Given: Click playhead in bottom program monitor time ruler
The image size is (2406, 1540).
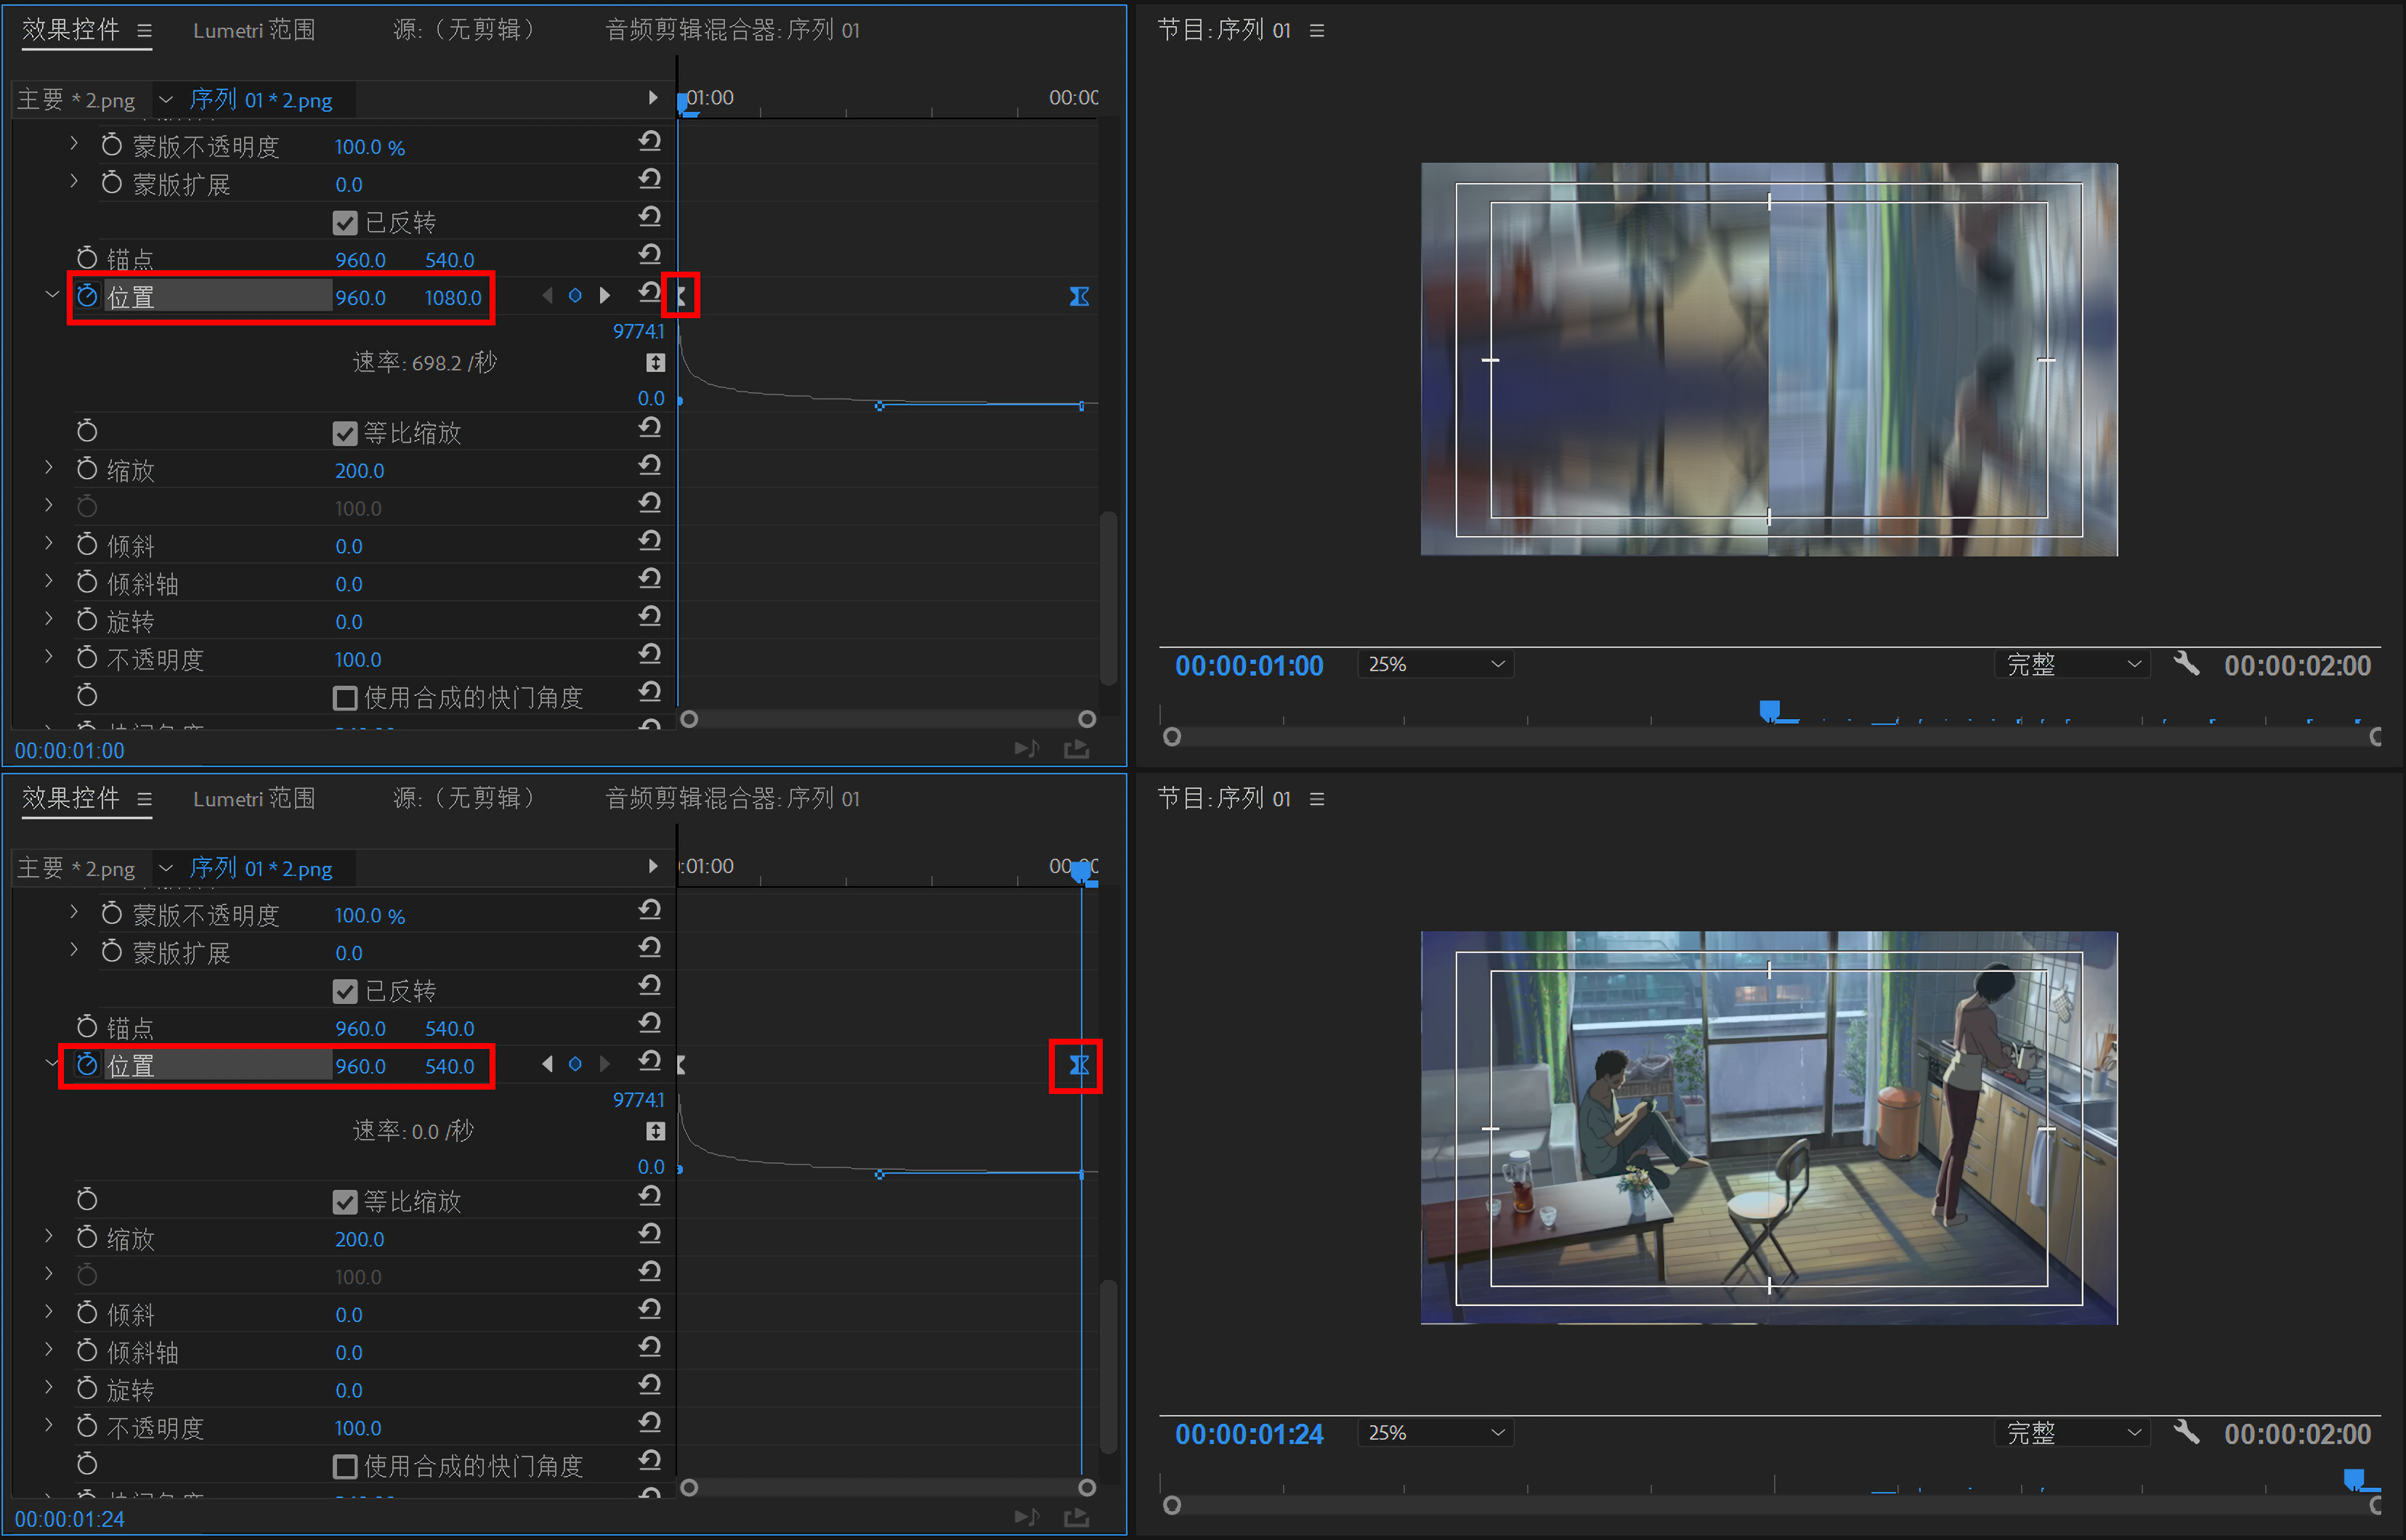Looking at the screenshot, I should (2355, 1478).
